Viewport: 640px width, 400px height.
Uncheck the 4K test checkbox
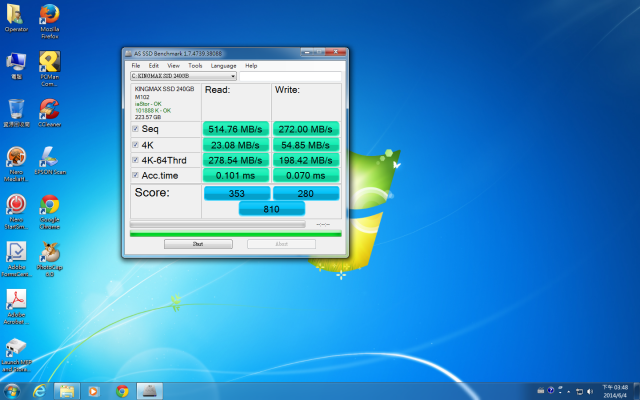(135, 144)
